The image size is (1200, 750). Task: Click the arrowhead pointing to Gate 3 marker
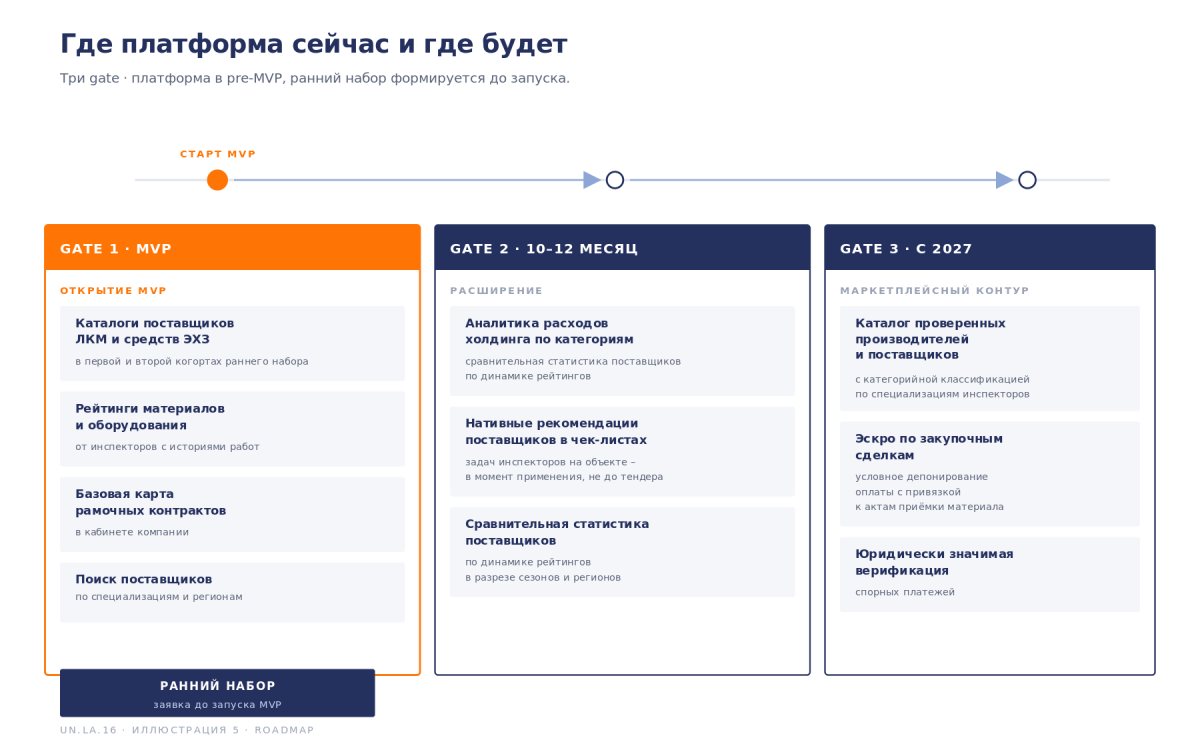(x=1005, y=180)
